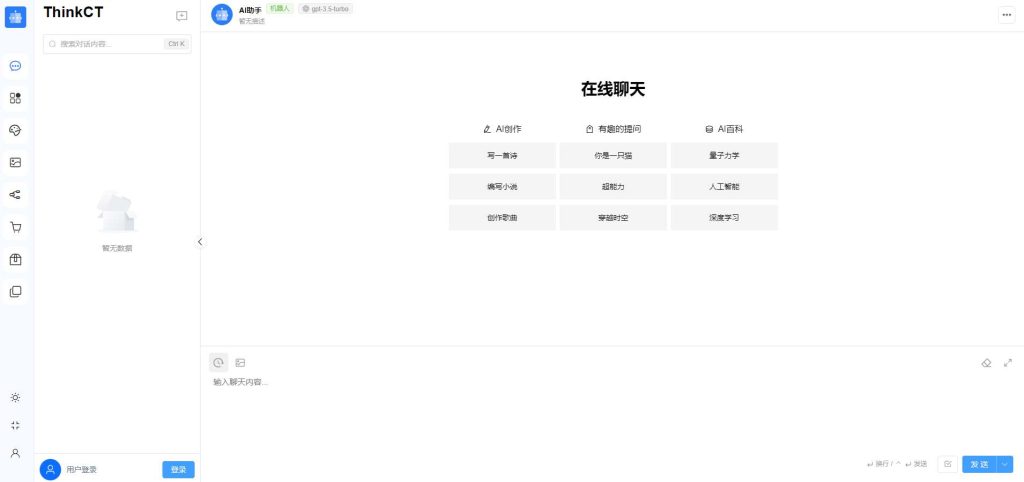Open the chat bubble icon in sidebar
The height and width of the screenshot is (482, 1024).
(16, 66)
